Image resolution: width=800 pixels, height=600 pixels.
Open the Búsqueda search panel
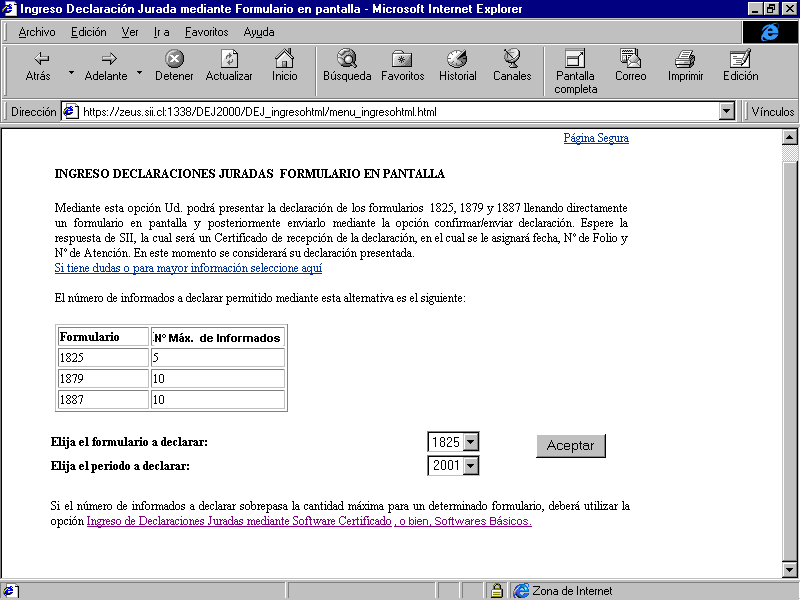[347, 66]
